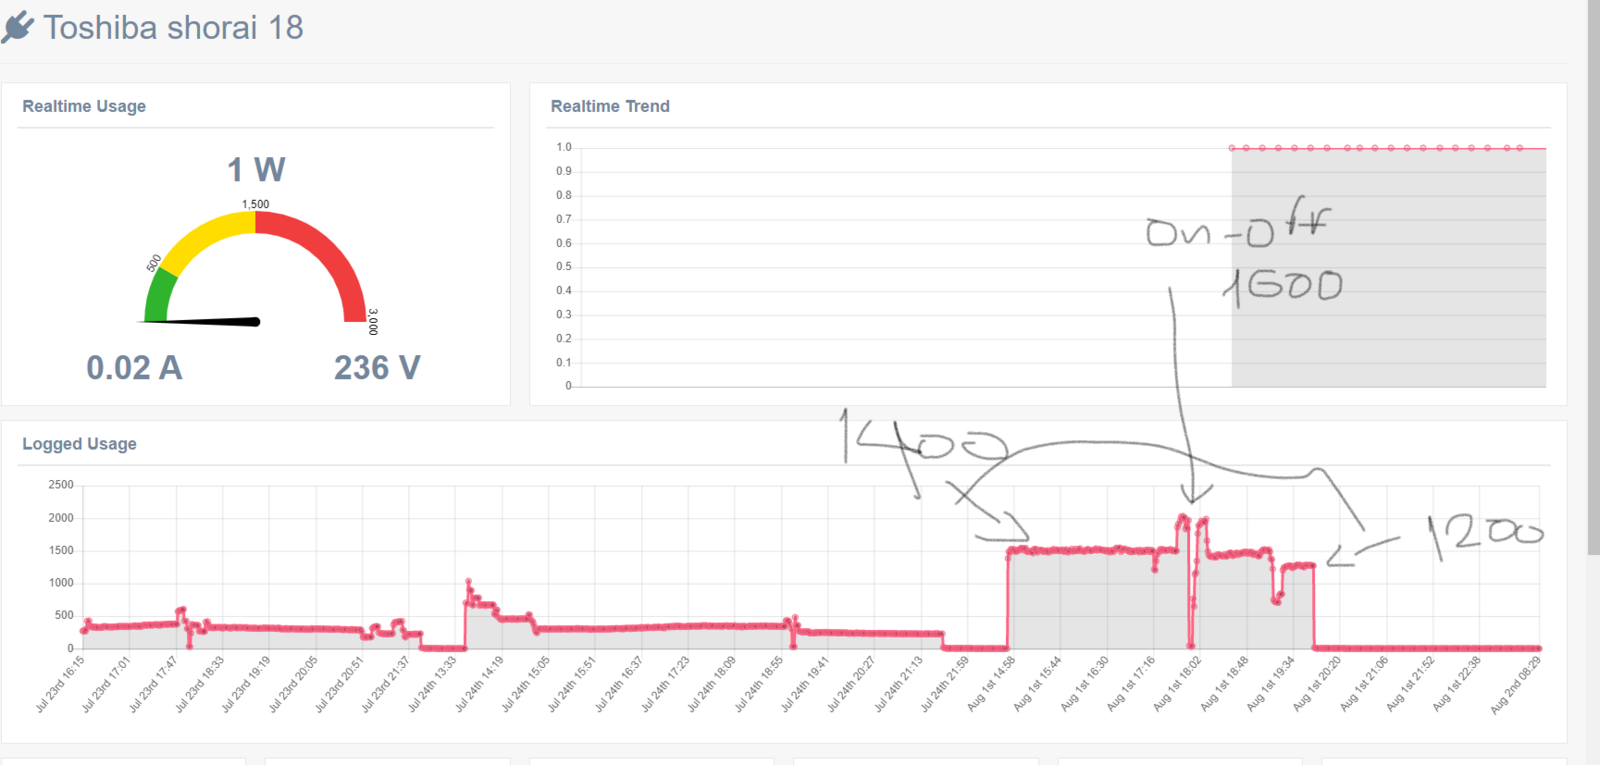1600x765 pixels.
Task: Click the Aug 2nd 08:29 axis label
Action: (1516, 684)
